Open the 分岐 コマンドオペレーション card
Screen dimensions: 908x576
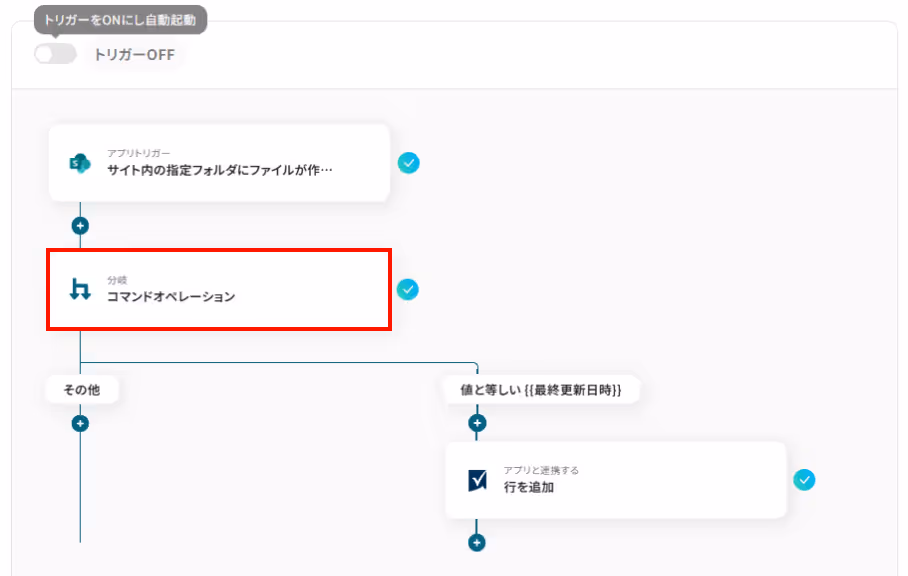coord(219,289)
